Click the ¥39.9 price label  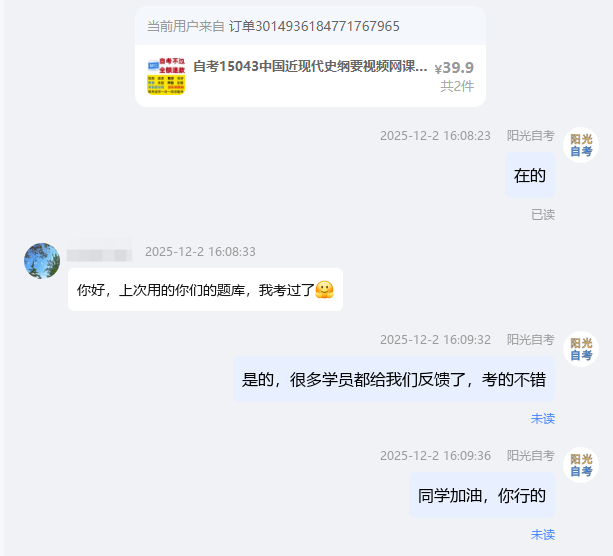click(x=454, y=68)
